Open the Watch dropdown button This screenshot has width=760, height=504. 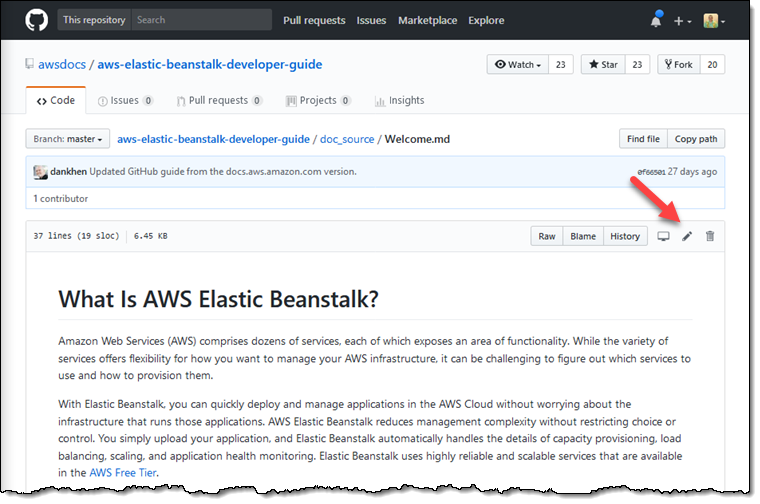coord(516,65)
